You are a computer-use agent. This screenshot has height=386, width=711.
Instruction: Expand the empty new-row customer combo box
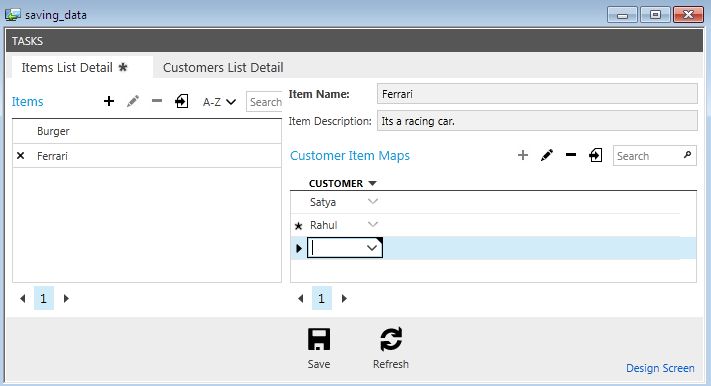coord(372,248)
